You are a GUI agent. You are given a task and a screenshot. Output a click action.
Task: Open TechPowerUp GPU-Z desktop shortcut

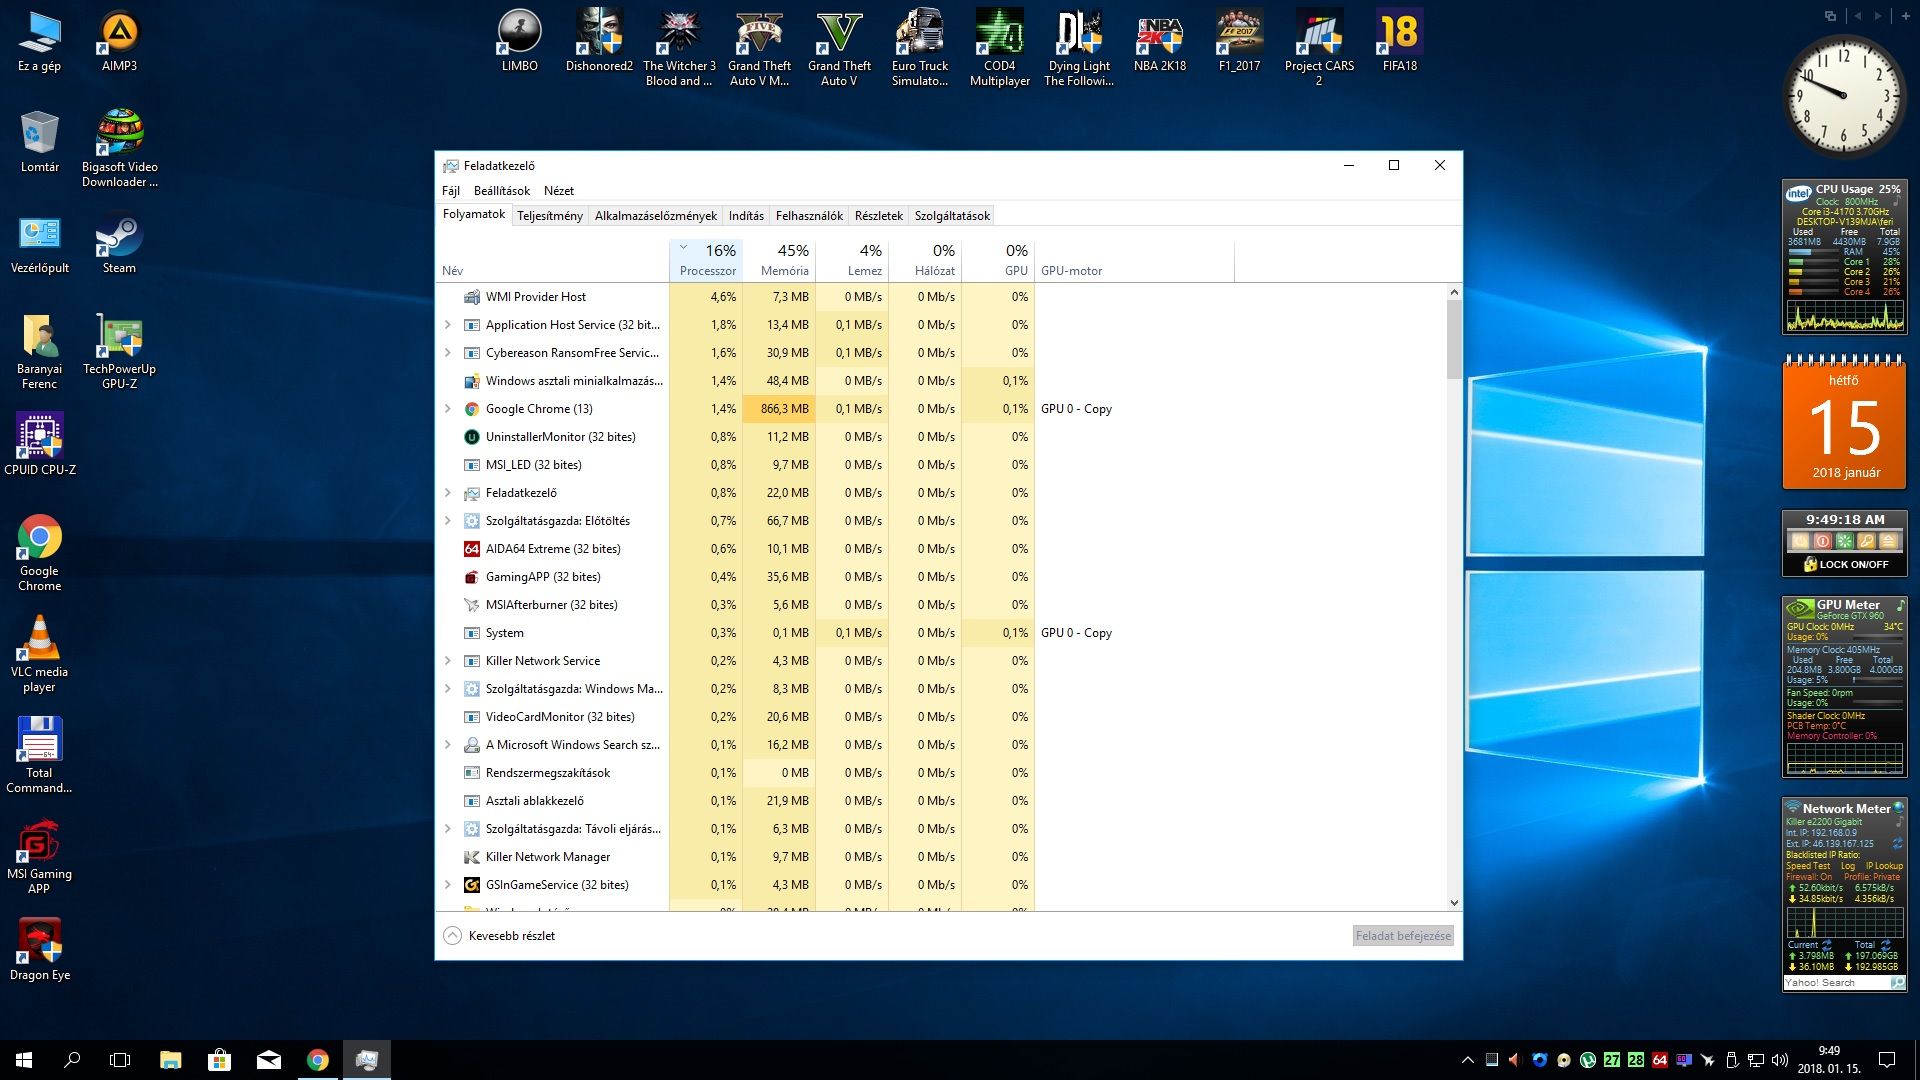(119, 338)
